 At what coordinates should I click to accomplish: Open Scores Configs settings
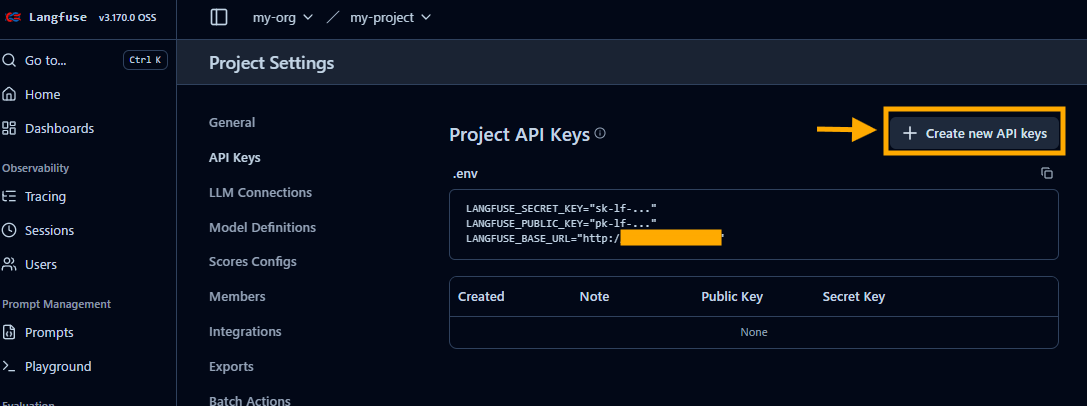click(253, 262)
